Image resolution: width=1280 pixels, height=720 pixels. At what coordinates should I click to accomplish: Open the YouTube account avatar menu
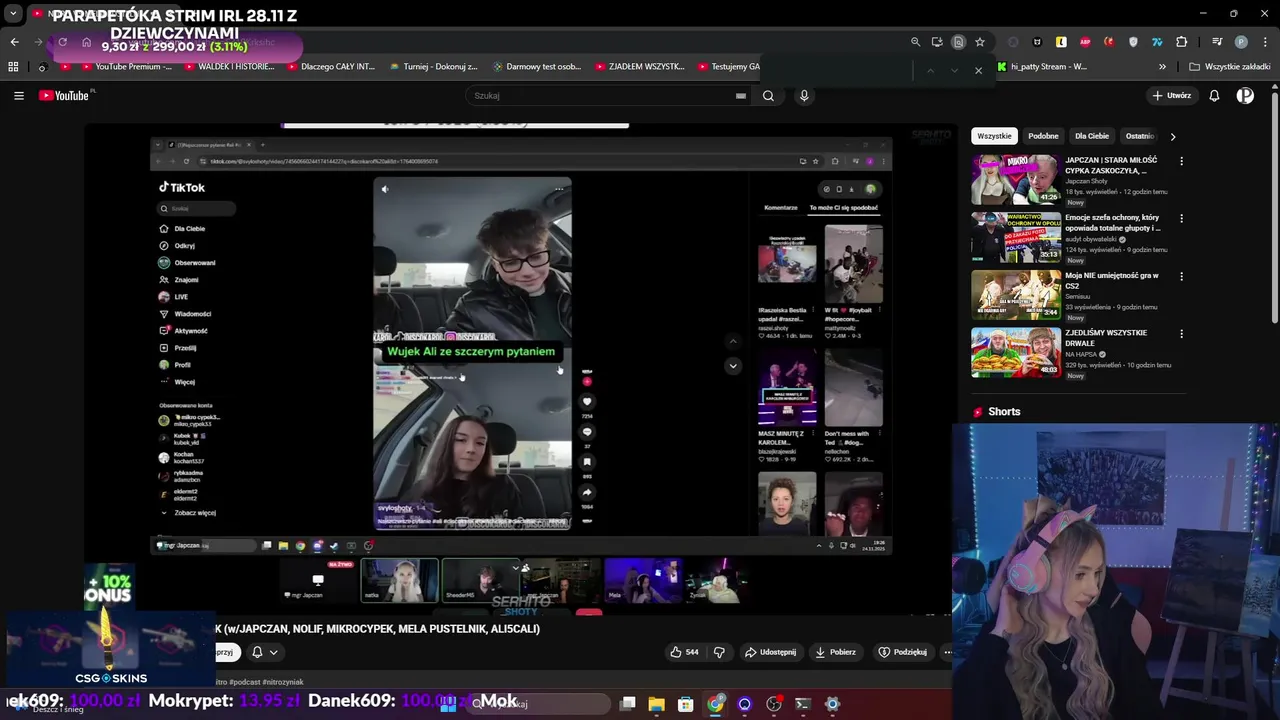[1245, 96]
